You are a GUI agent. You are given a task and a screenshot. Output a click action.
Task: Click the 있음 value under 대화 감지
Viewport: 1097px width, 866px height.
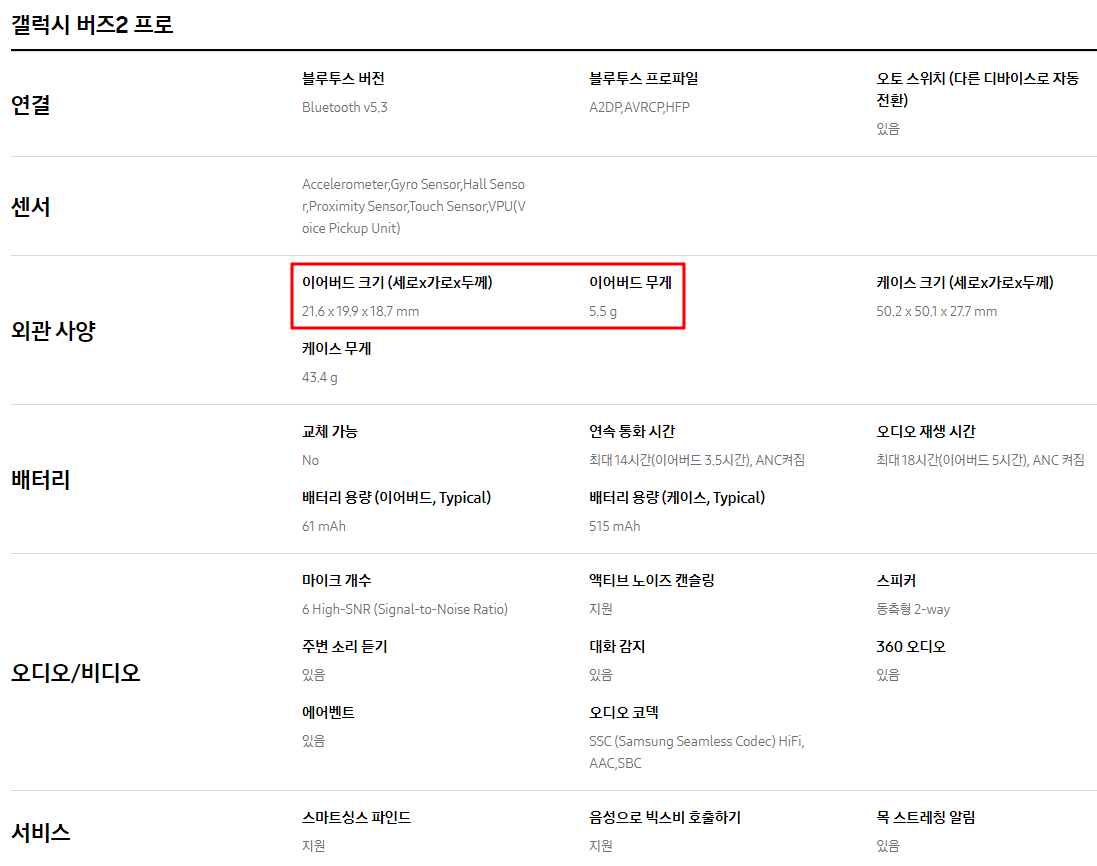pyautogui.click(x=600, y=675)
